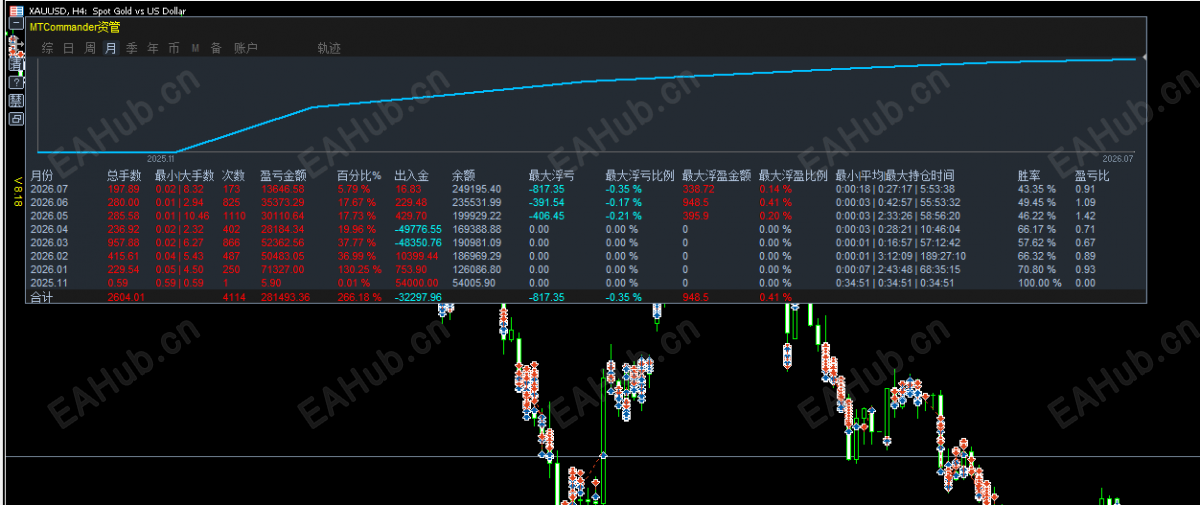The width and height of the screenshot is (1200, 505).
Task: Click the 合计 total row label
Action: pos(42,297)
